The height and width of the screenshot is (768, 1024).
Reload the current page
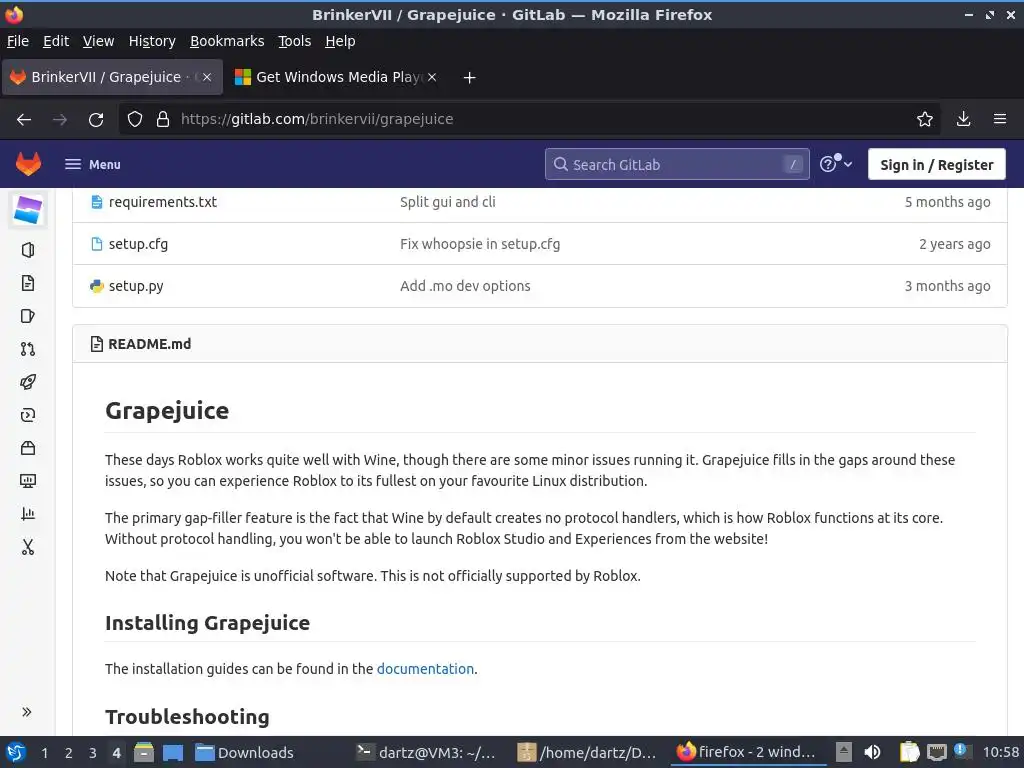point(96,120)
